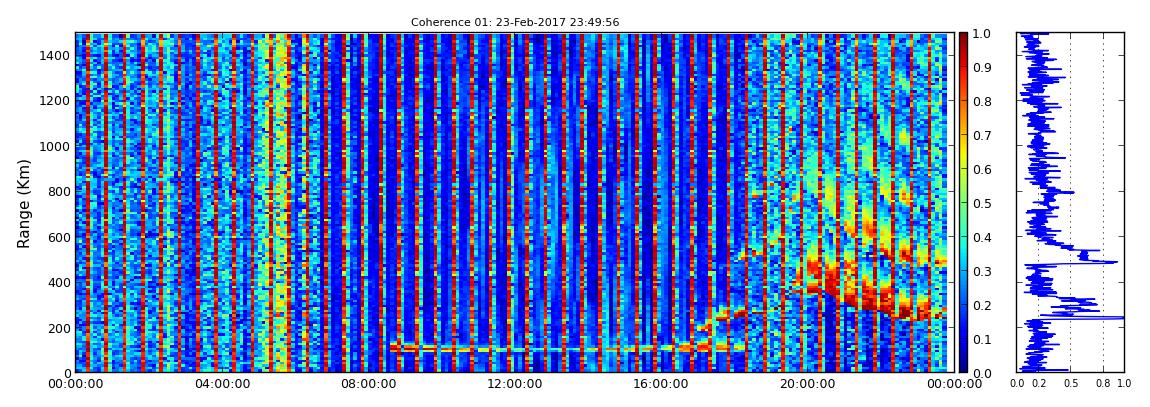1150x407 pixels.
Task: Click the "Range (Km)" y-axis label
Action: tap(24, 202)
